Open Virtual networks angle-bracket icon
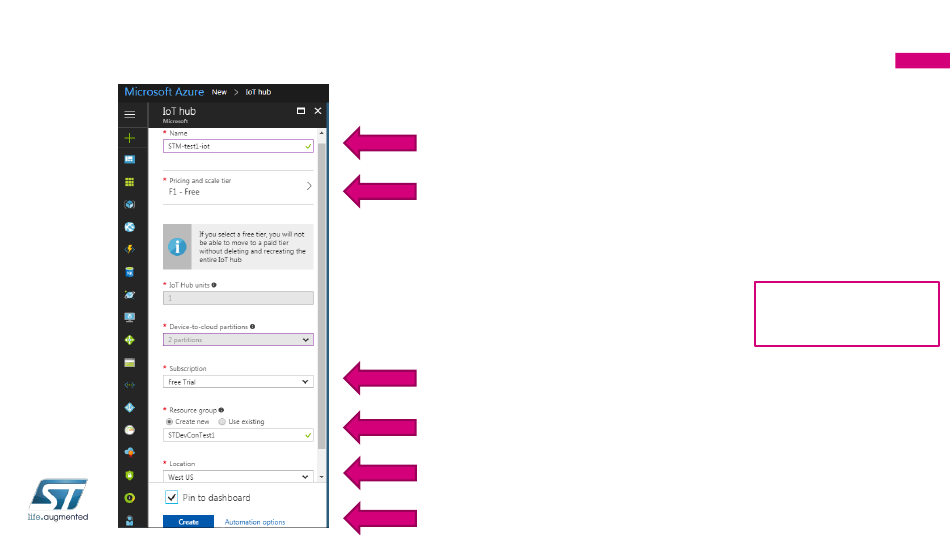 [x=130, y=385]
